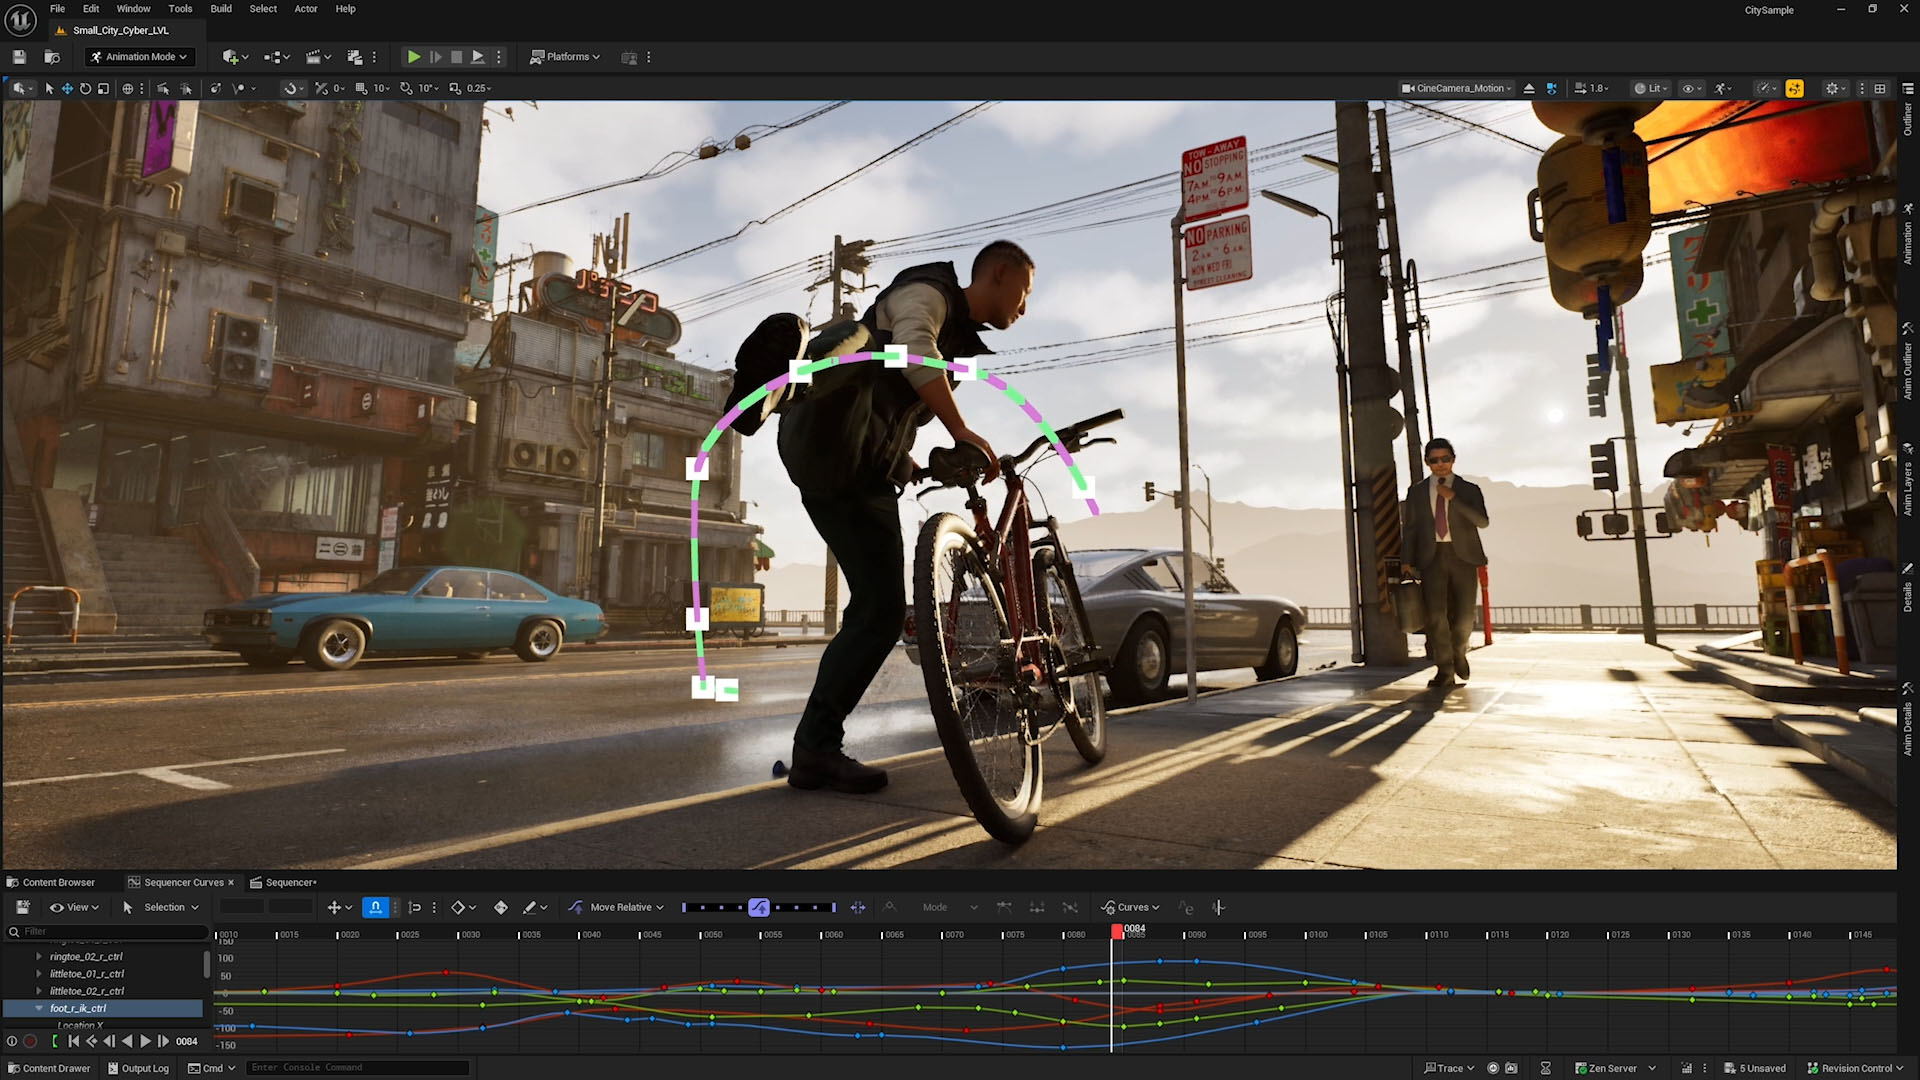The height and width of the screenshot is (1080, 1920).
Task: Open the Move Relative dropdown in the curve editor
Action: click(619, 907)
